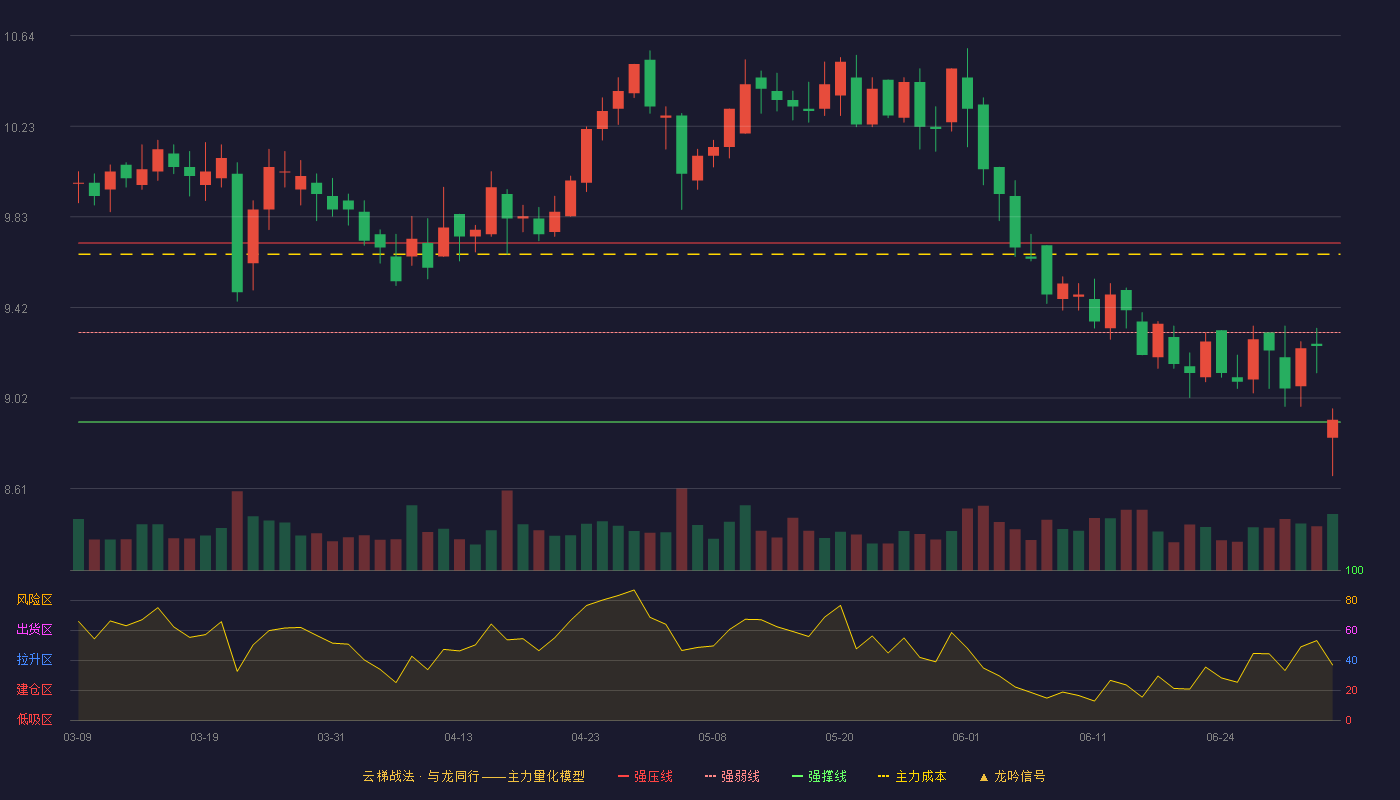Click the 100 indicator scale value

pos(1354,571)
